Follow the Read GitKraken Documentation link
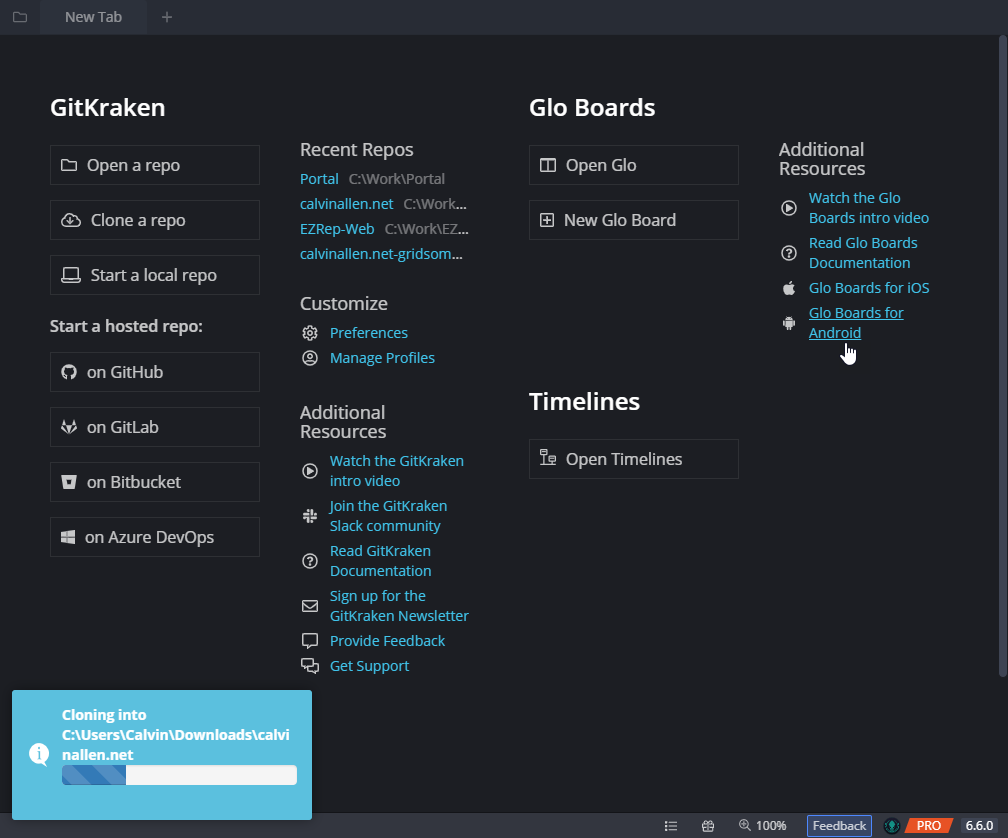 pyautogui.click(x=381, y=561)
